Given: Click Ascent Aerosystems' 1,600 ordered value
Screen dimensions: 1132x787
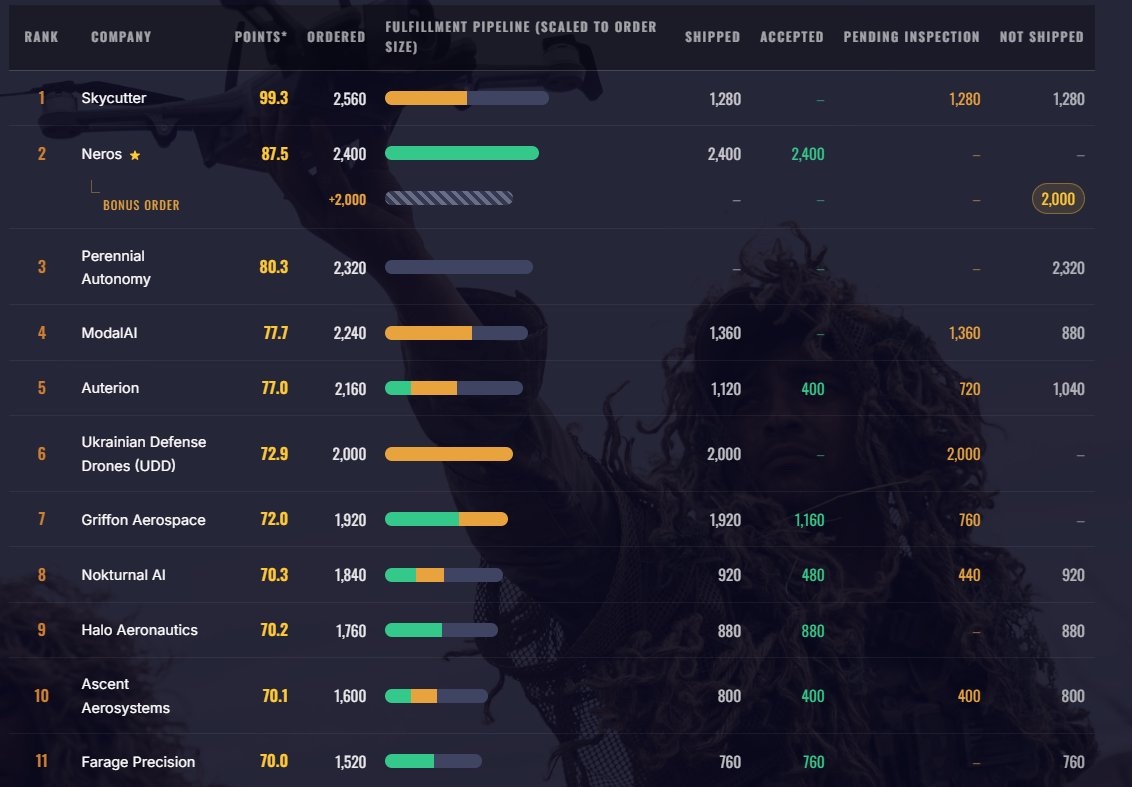Looking at the screenshot, I should tap(350, 696).
